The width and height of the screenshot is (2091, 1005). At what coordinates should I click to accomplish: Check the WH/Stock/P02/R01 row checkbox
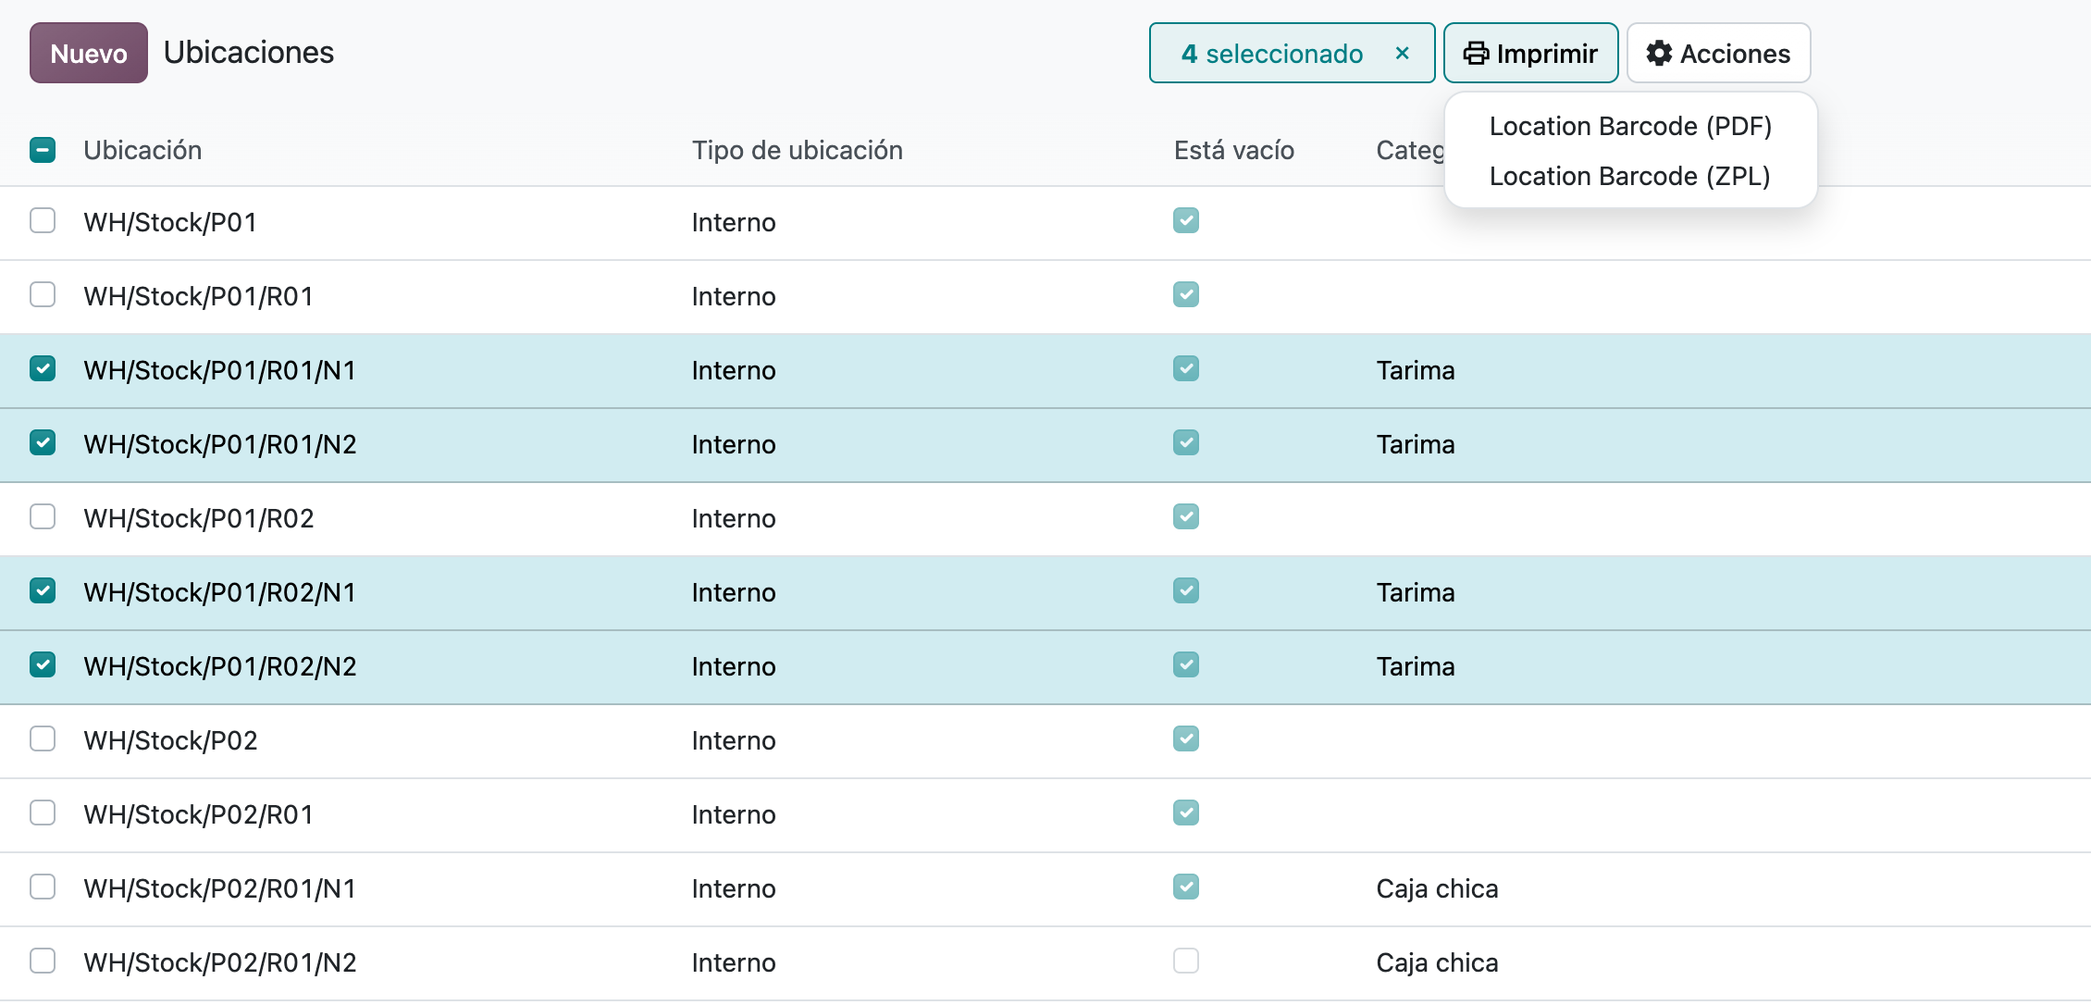(x=43, y=812)
